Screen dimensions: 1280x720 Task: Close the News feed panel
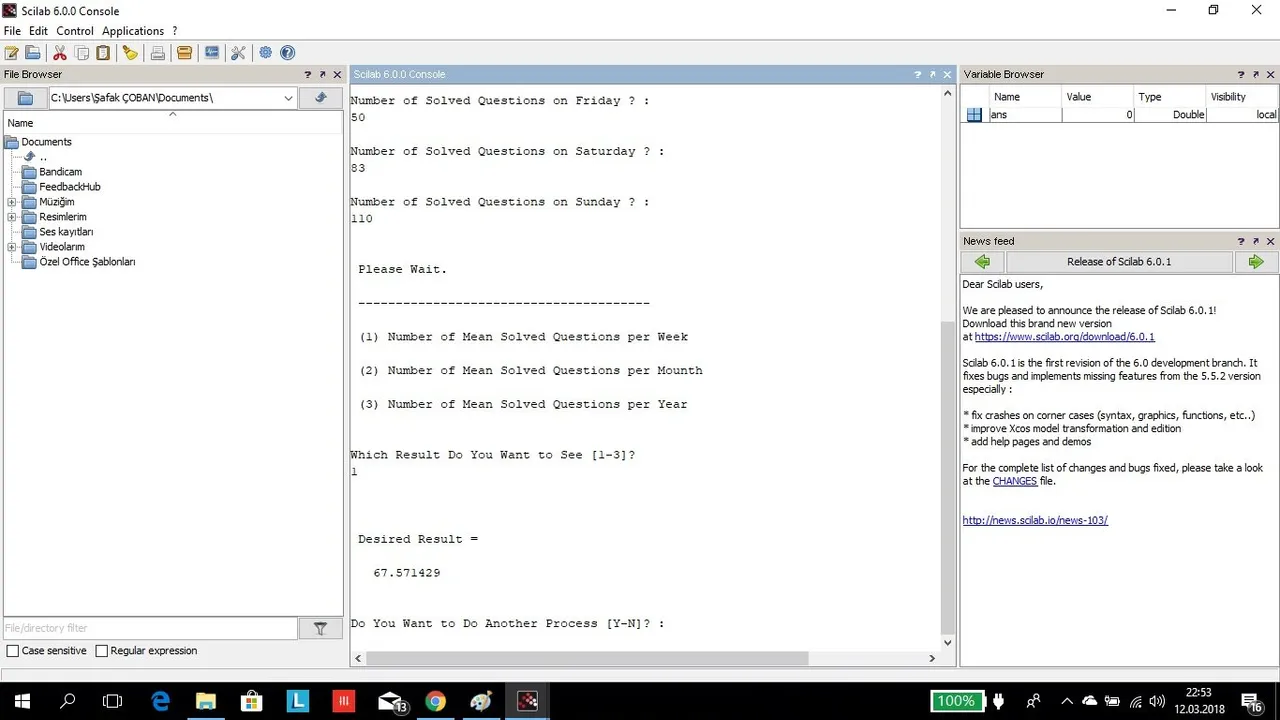coord(1271,241)
